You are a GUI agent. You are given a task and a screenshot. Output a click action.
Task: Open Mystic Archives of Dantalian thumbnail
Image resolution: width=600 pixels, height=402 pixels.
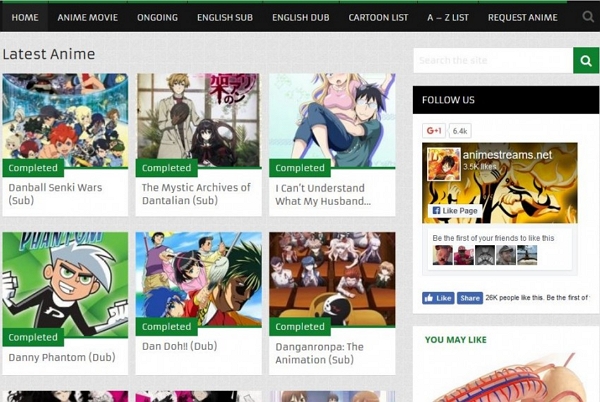[x=199, y=120]
